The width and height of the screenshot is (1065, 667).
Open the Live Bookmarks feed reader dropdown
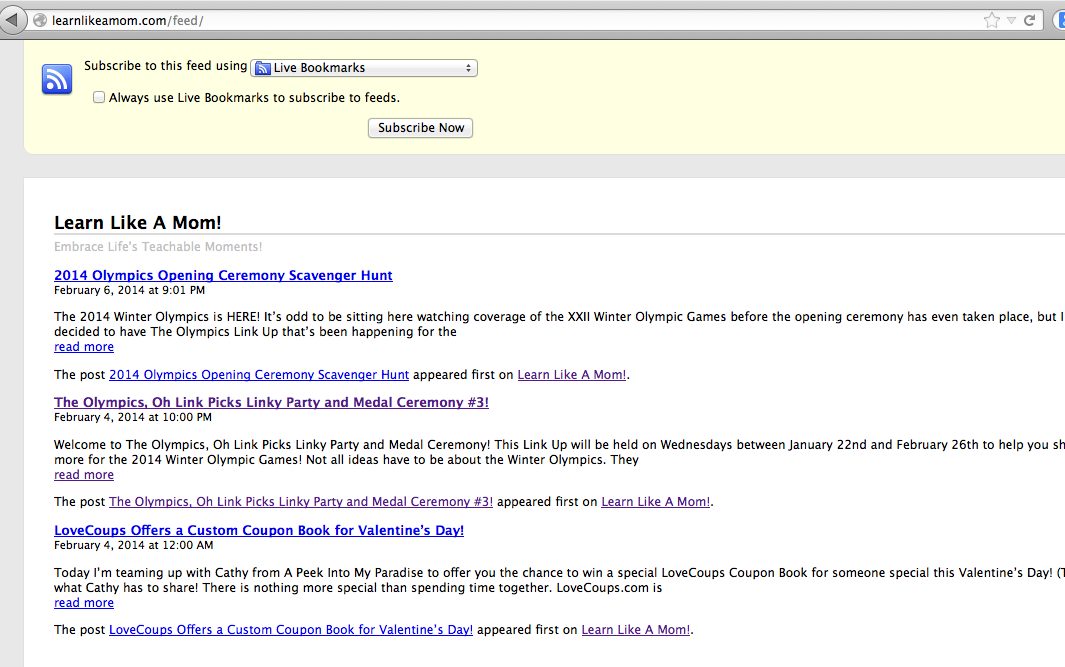point(364,68)
